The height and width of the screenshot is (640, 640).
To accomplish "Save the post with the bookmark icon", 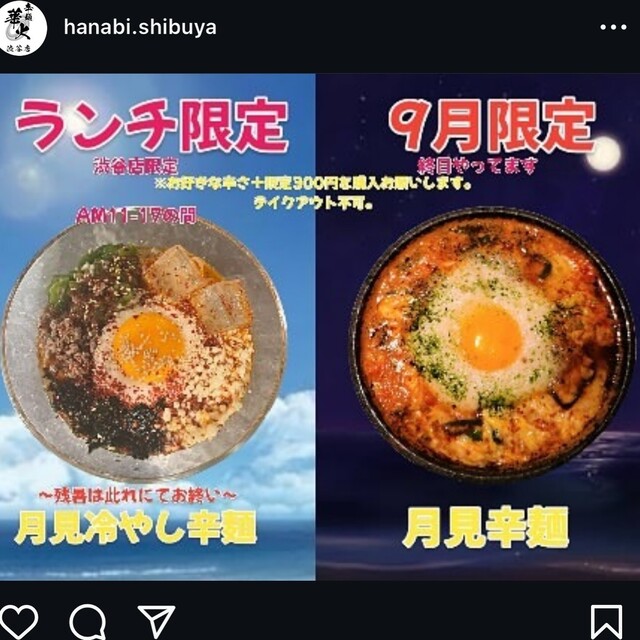I will coord(607,622).
